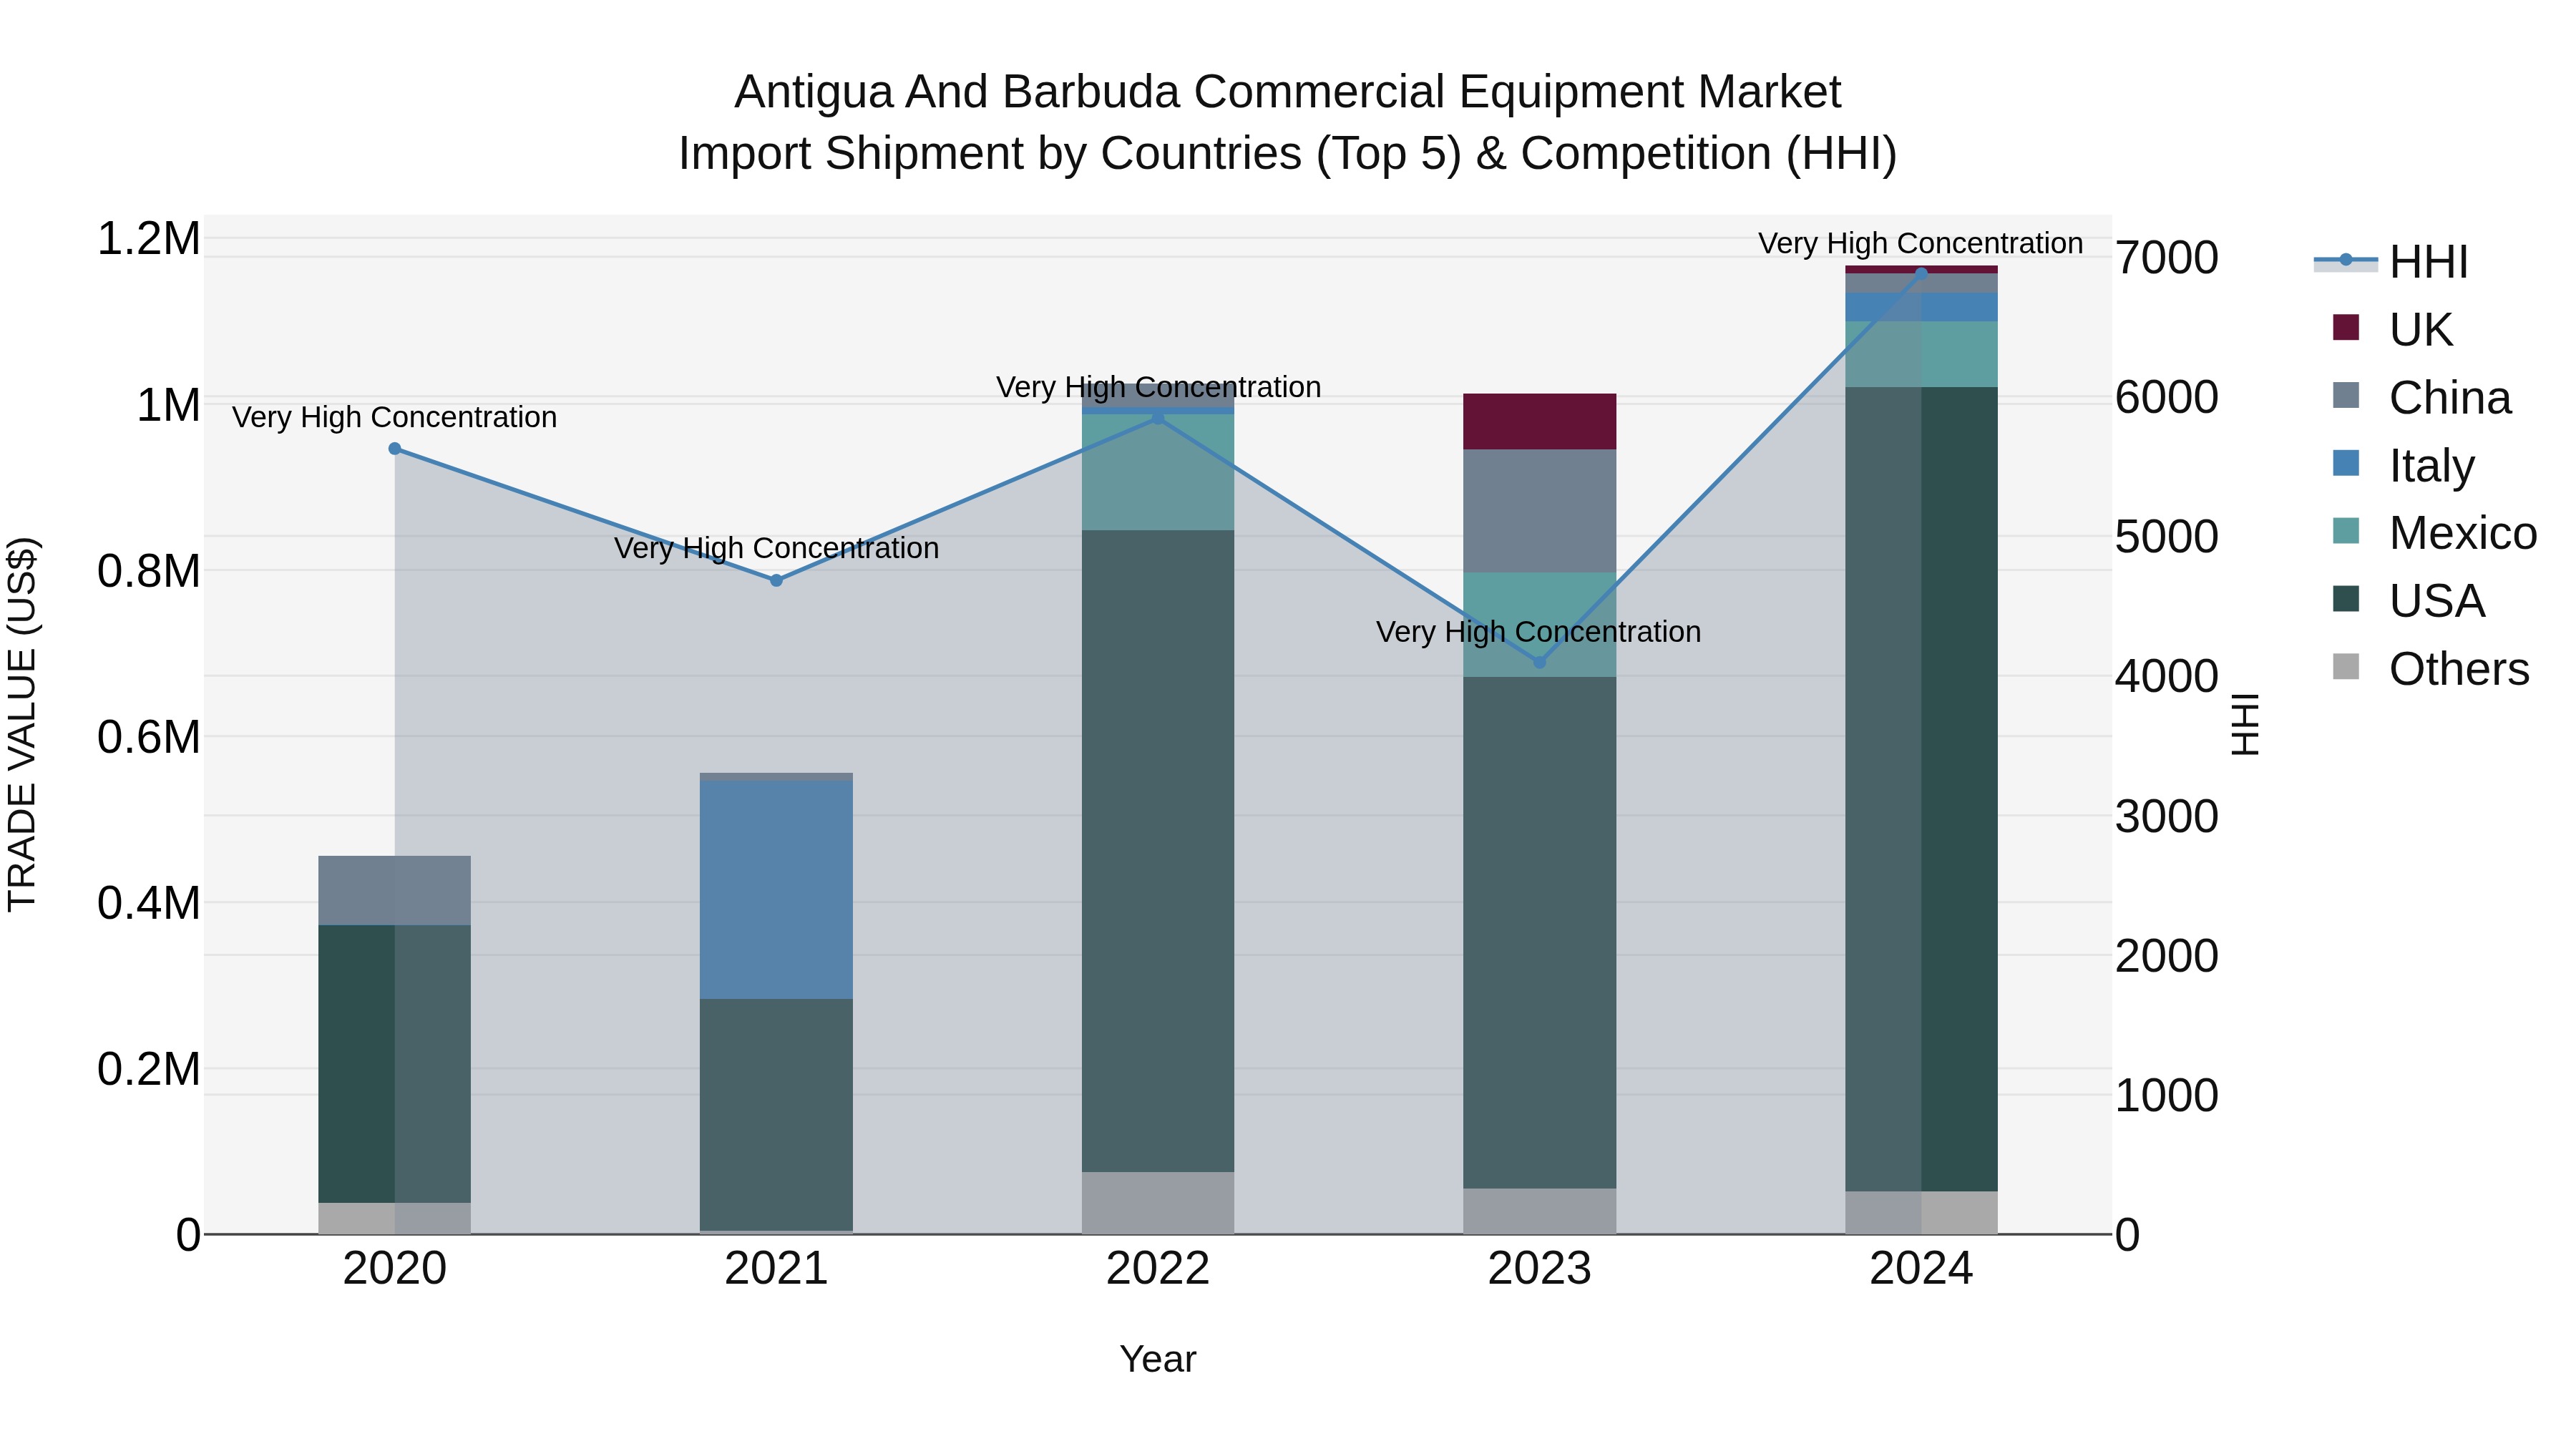Click the 2020 x-axis label

(395, 1269)
